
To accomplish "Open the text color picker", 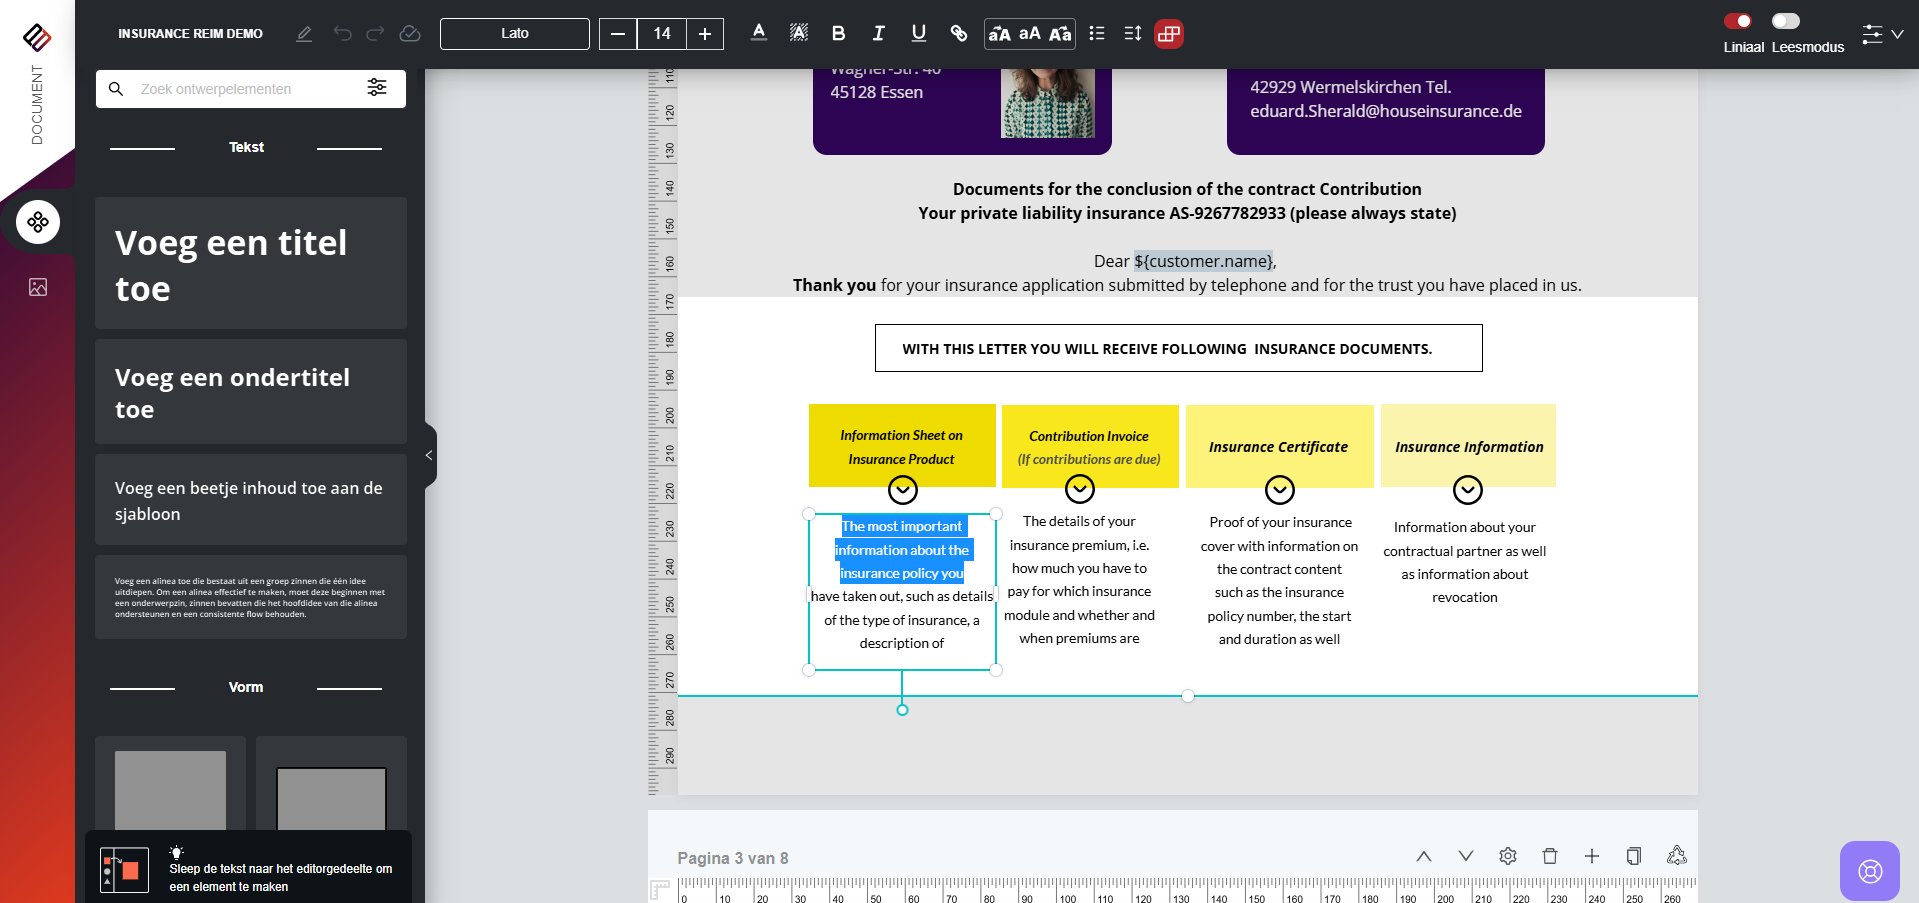I will (x=759, y=34).
